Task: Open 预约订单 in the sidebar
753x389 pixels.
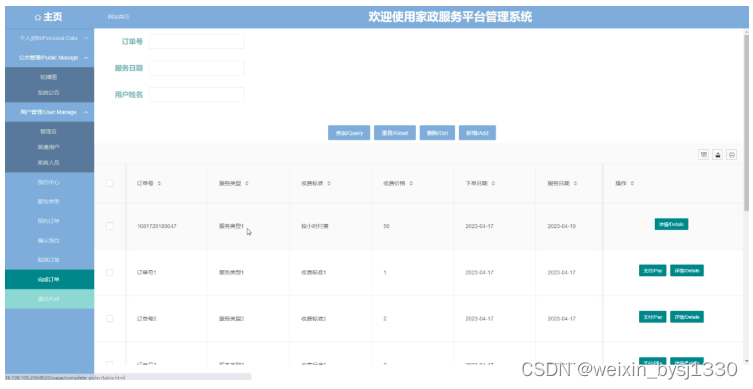Action: point(49,221)
